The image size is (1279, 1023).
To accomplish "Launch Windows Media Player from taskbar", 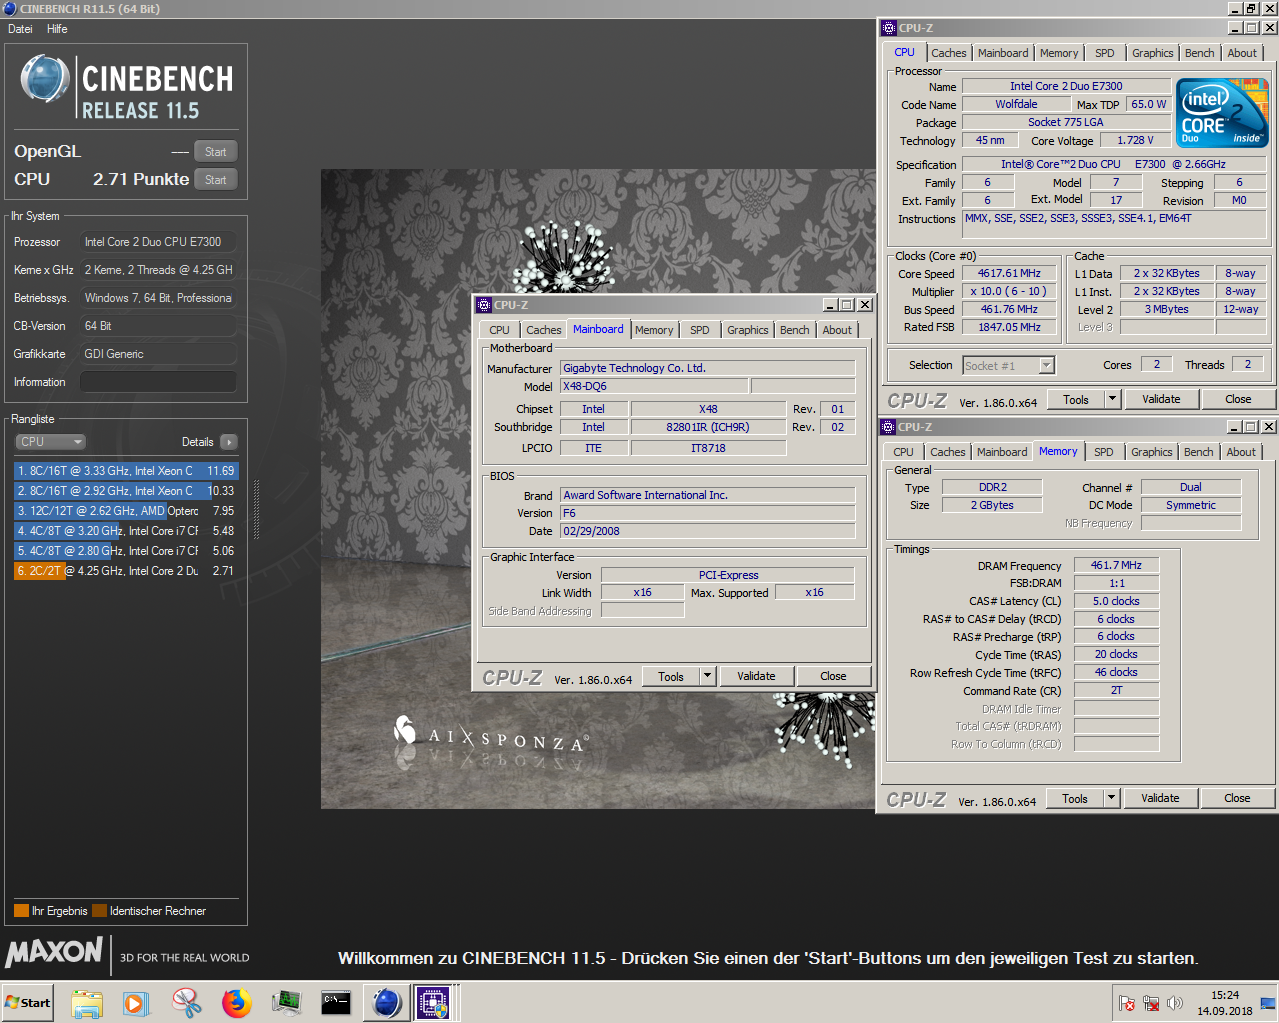I will pyautogui.click(x=136, y=1002).
